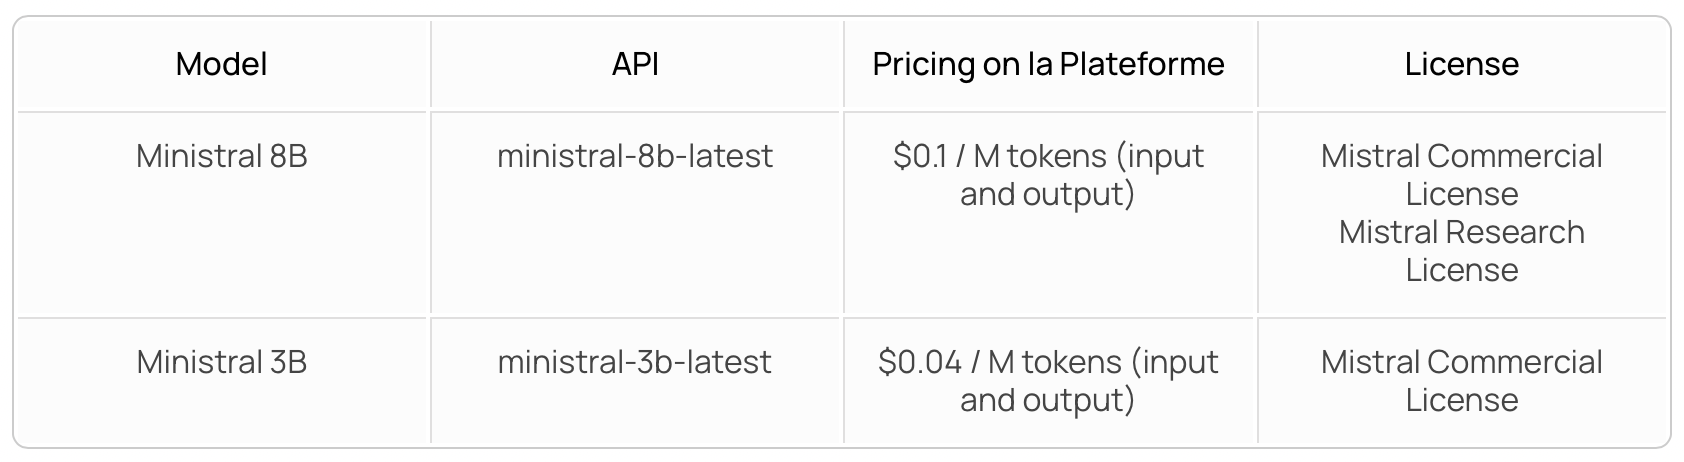Click the $0.1 price for Ministral 8B
The height and width of the screenshot is (462, 1684).
913,156
